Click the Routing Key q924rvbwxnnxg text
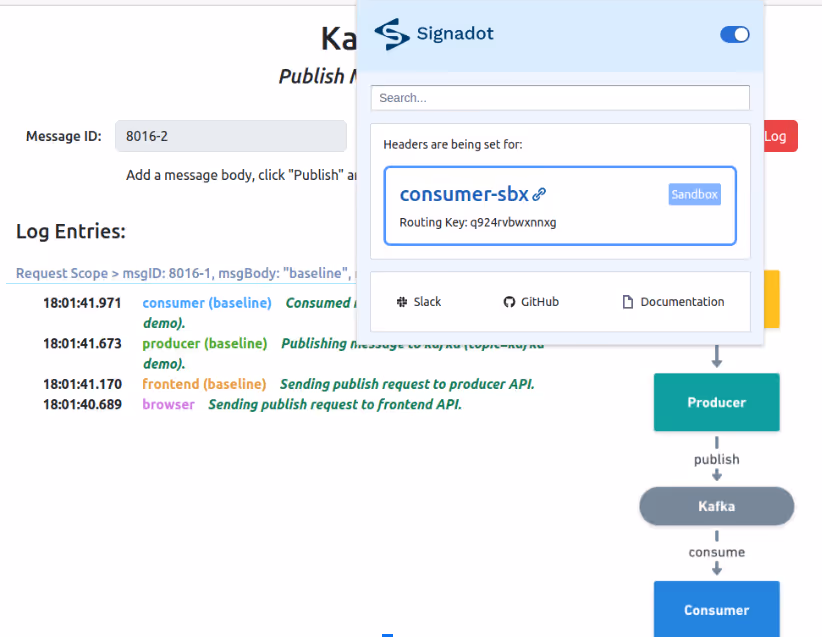Viewport: 822px width, 637px height. (x=478, y=222)
